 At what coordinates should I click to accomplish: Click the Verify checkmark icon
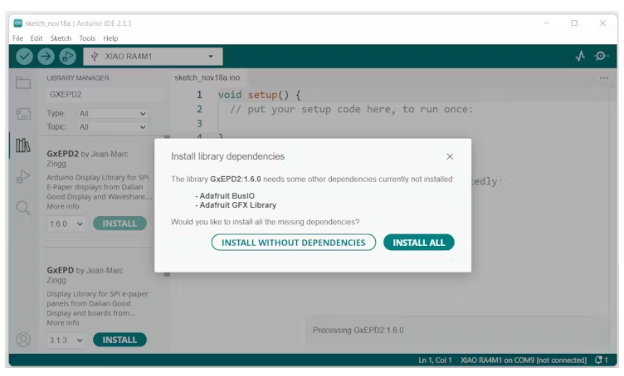tap(24, 56)
